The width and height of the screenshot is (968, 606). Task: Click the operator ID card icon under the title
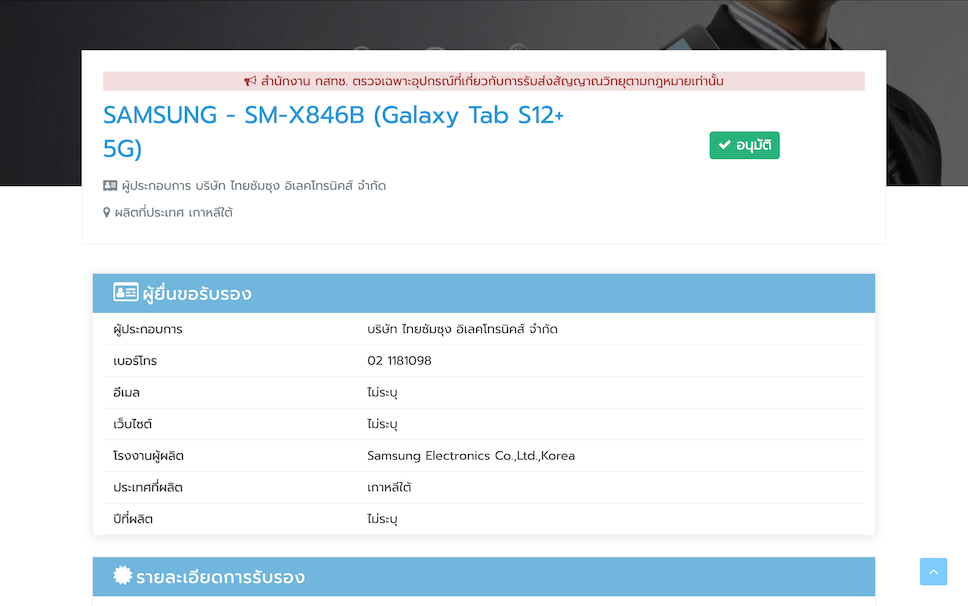pyautogui.click(x=110, y=185)
